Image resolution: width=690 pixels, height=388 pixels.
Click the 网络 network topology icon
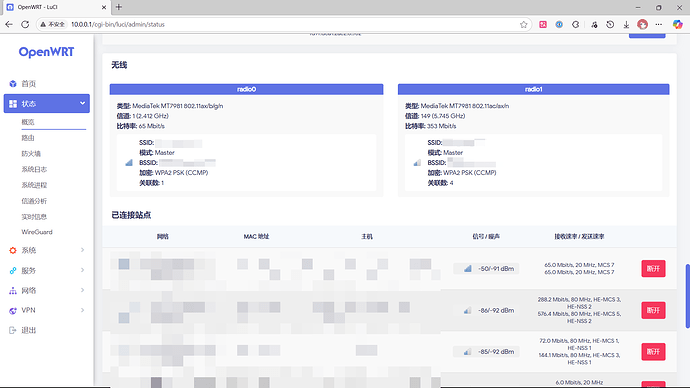pos(13,290)
